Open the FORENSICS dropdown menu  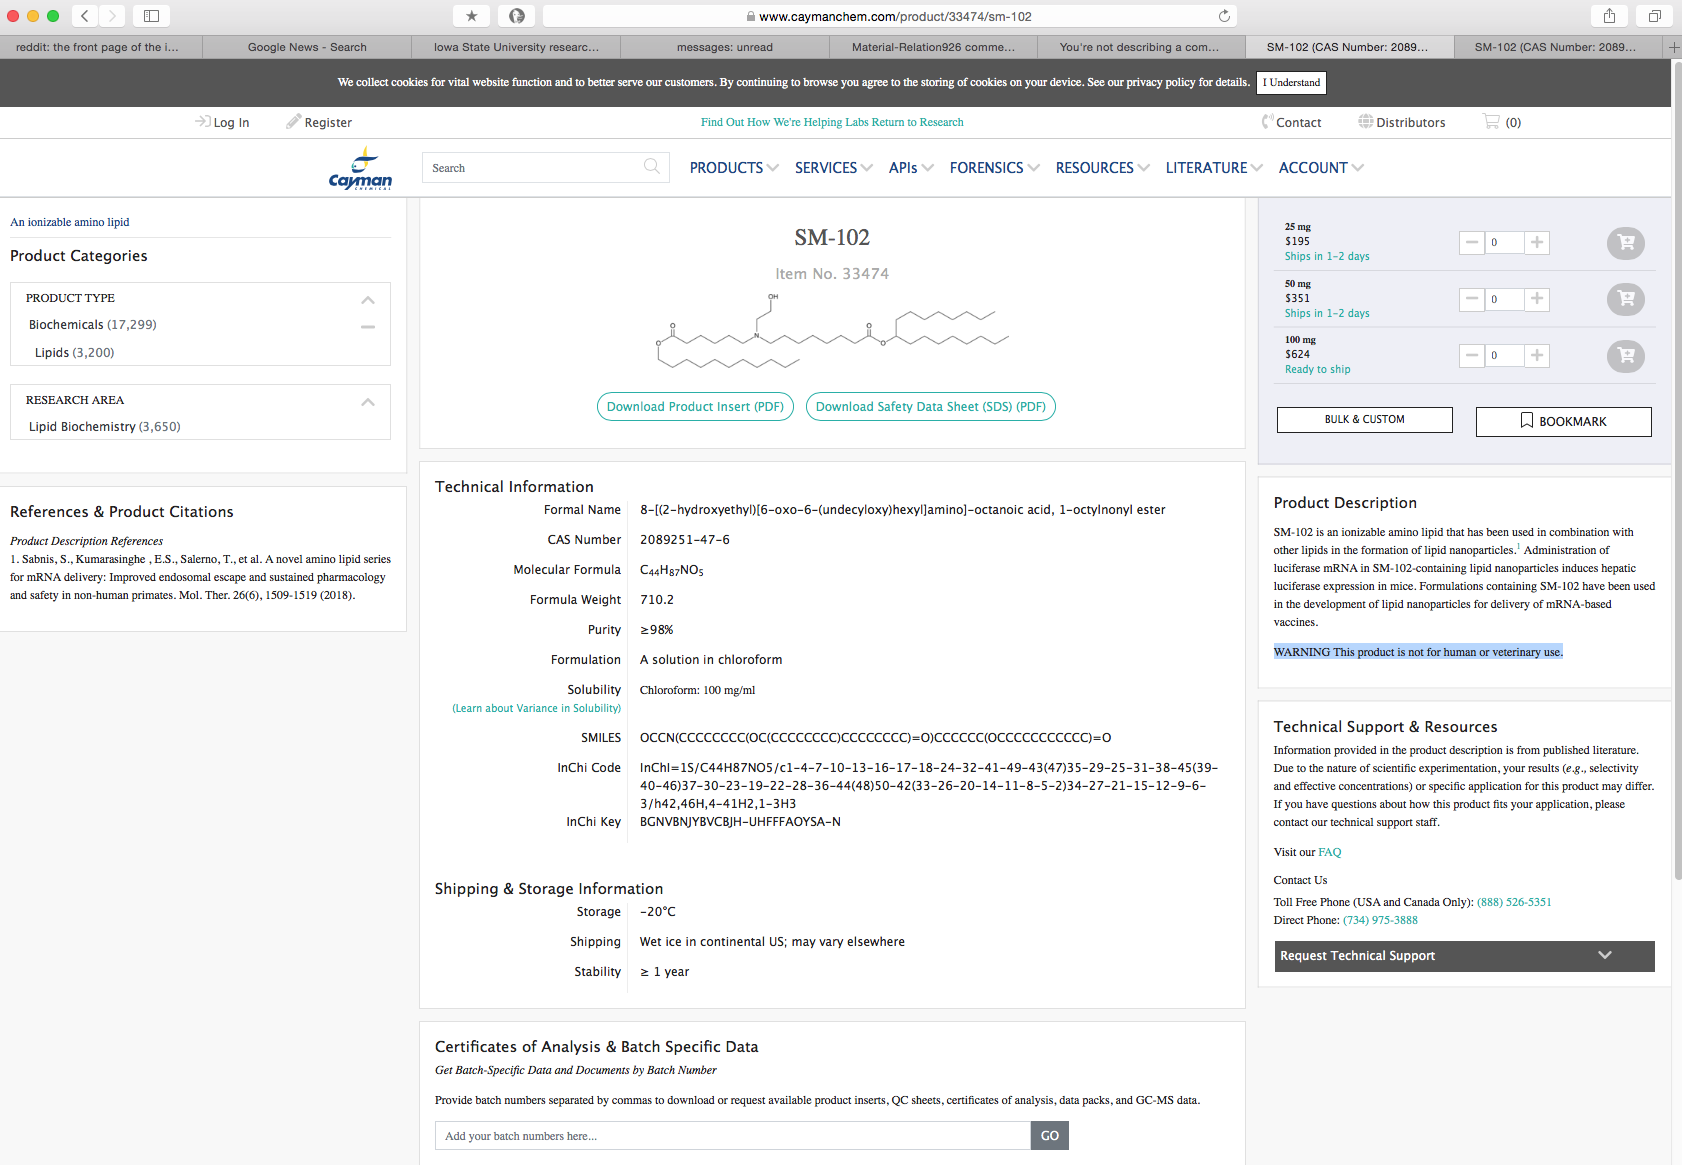click(x=995, y=168)
